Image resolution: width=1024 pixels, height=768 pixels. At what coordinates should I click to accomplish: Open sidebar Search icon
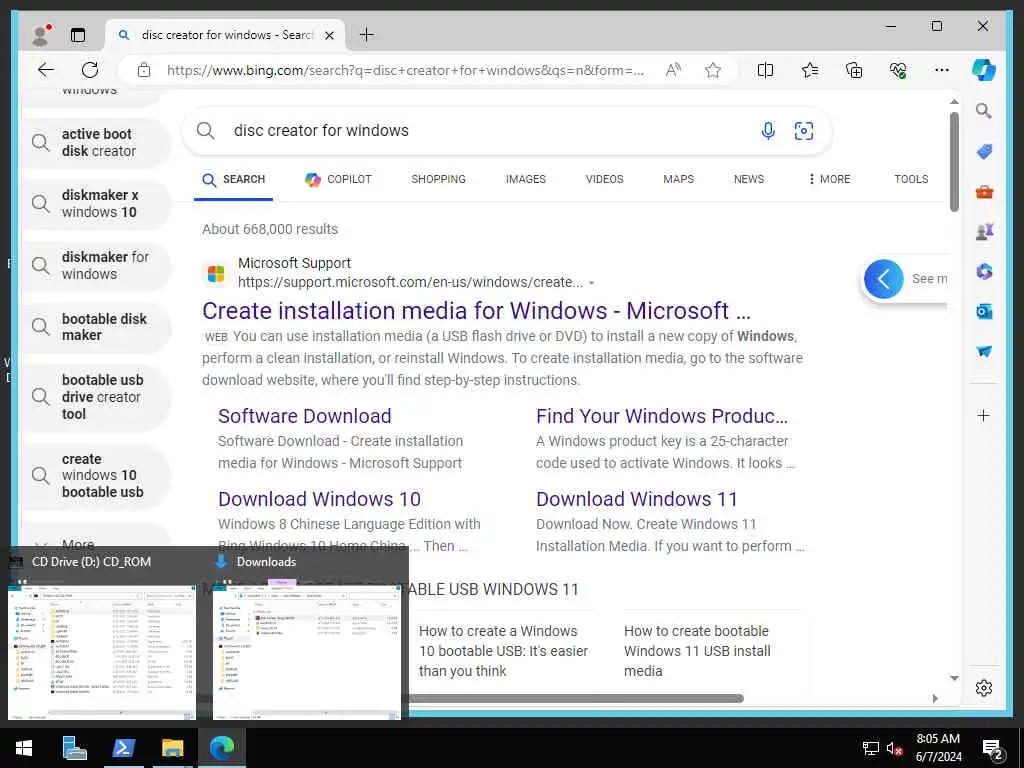[x=984, y=110]
